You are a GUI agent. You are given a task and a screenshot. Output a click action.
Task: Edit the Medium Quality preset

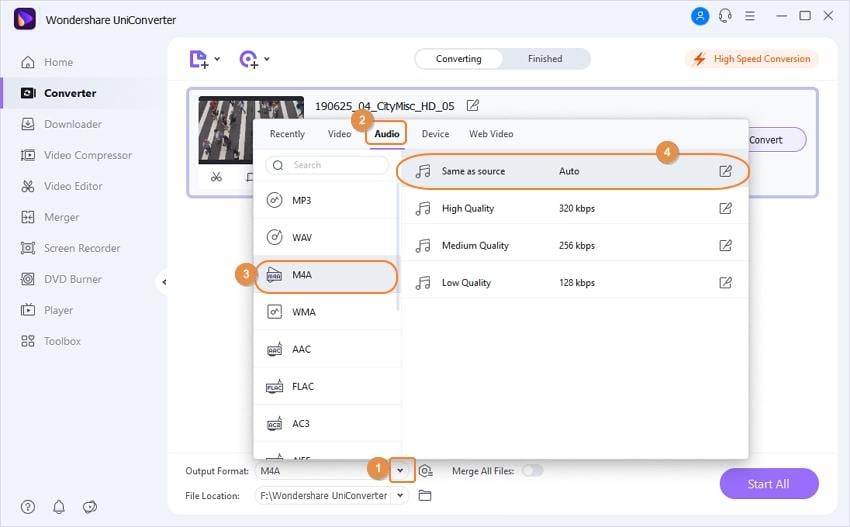[725, 246]
